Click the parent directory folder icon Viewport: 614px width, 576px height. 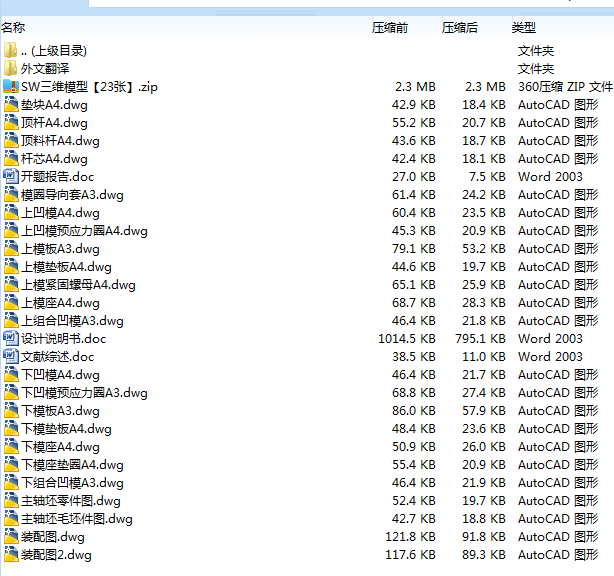click(11, 50)
